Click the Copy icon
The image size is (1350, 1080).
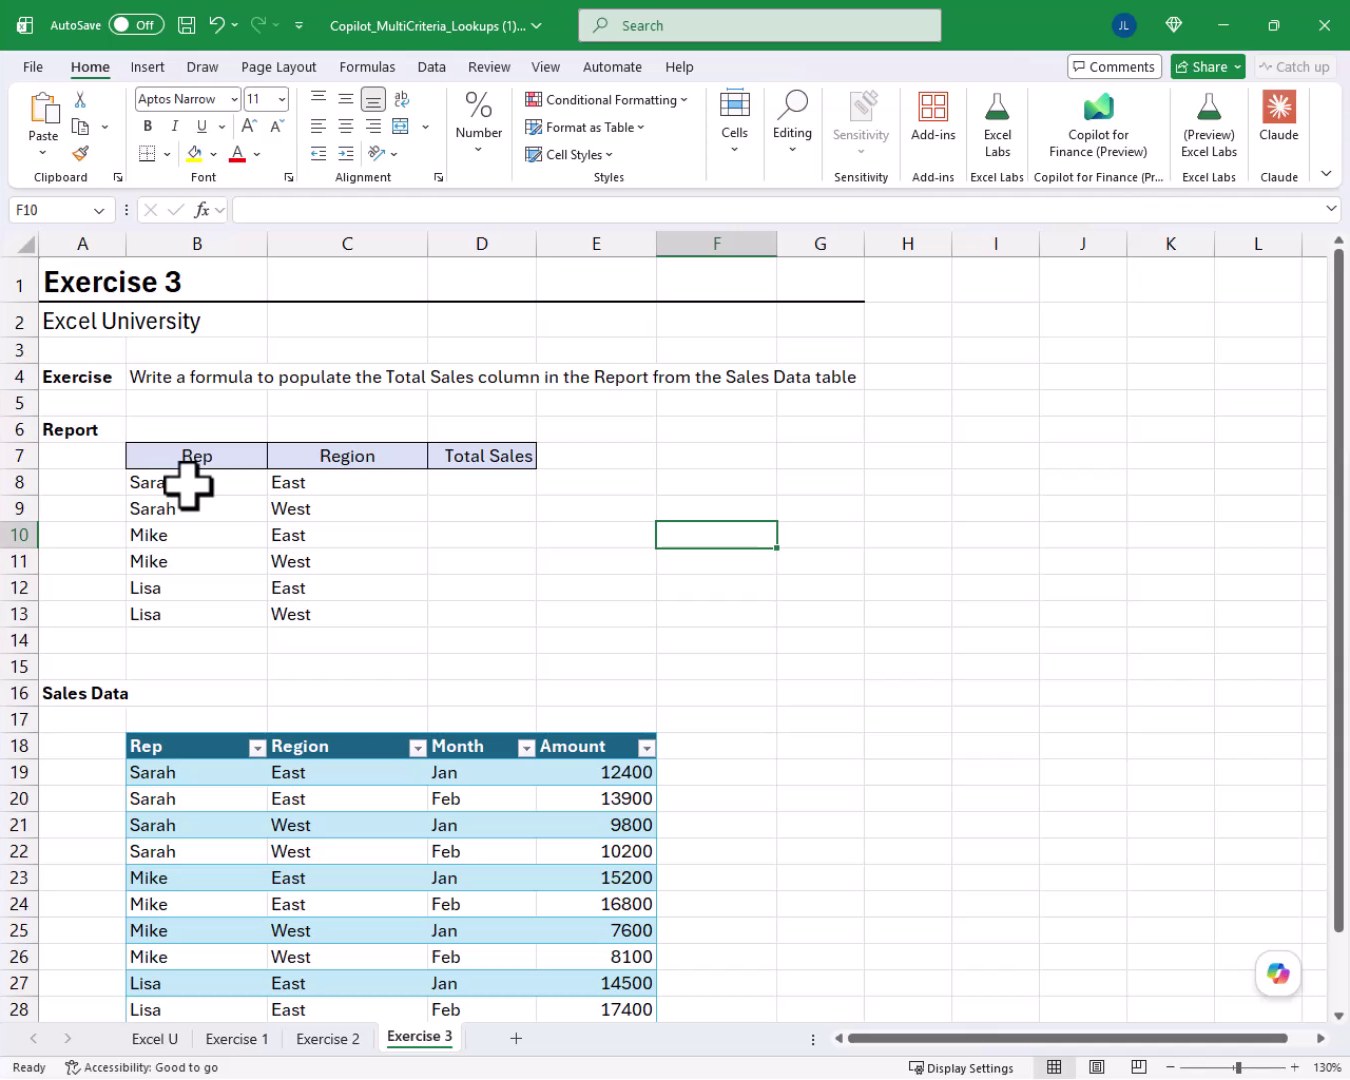80,127
